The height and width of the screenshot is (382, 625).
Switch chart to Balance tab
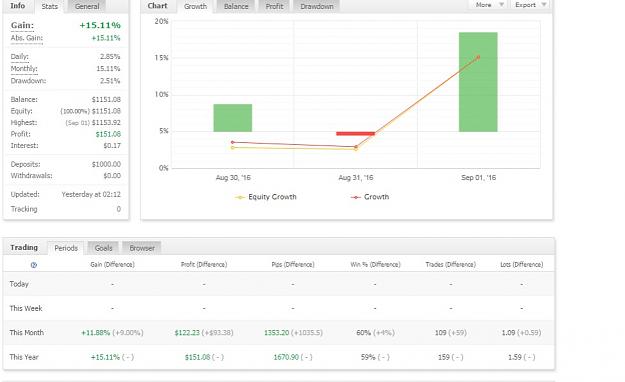(x=236, y=6)
